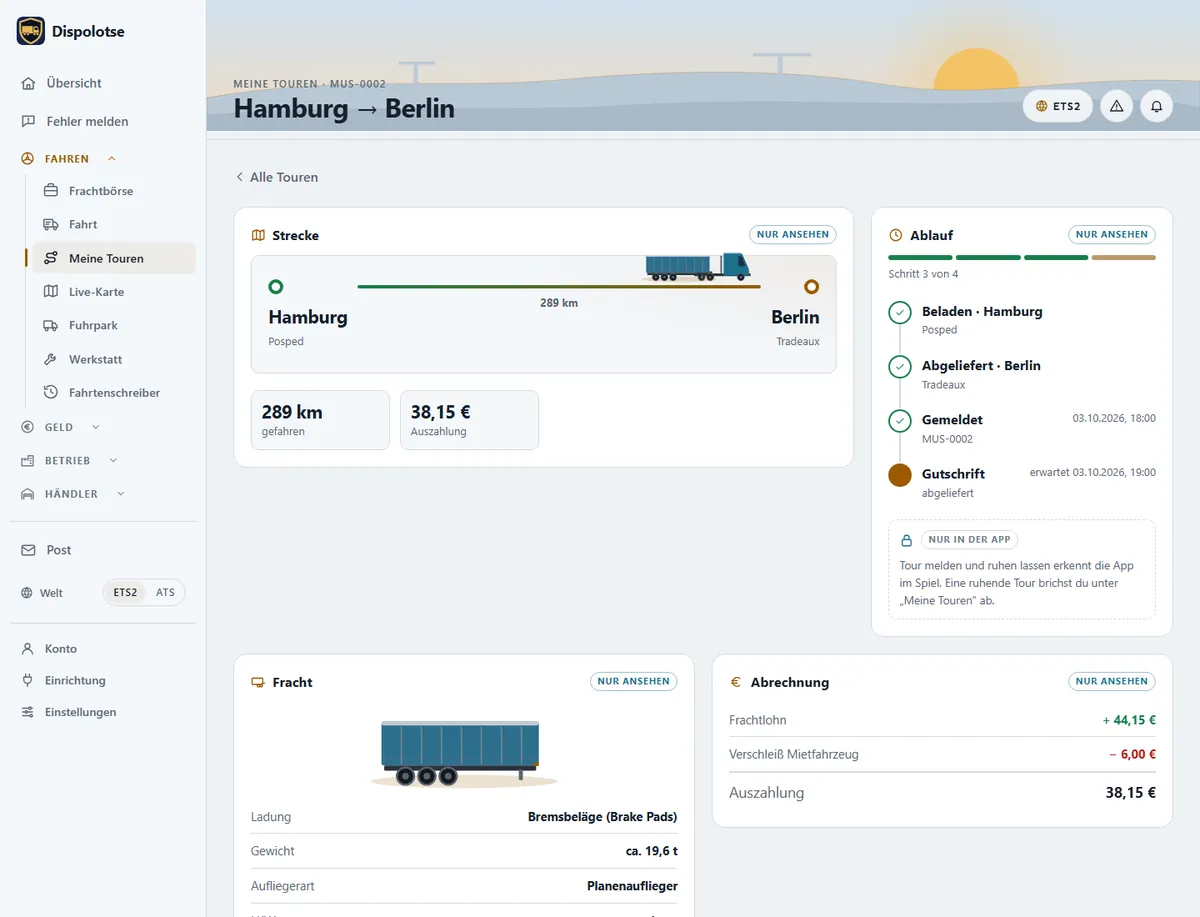Click the Frachtbörse briefcase icon

(x=51, y=191)
